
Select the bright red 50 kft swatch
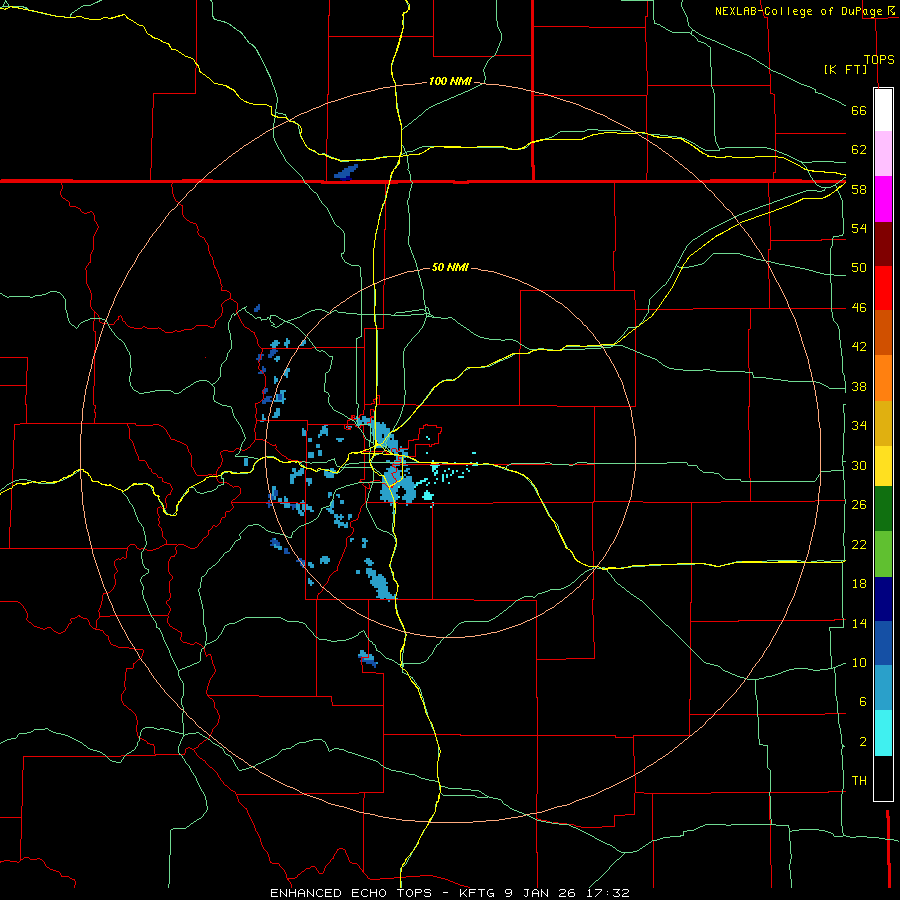pos(883,288)
